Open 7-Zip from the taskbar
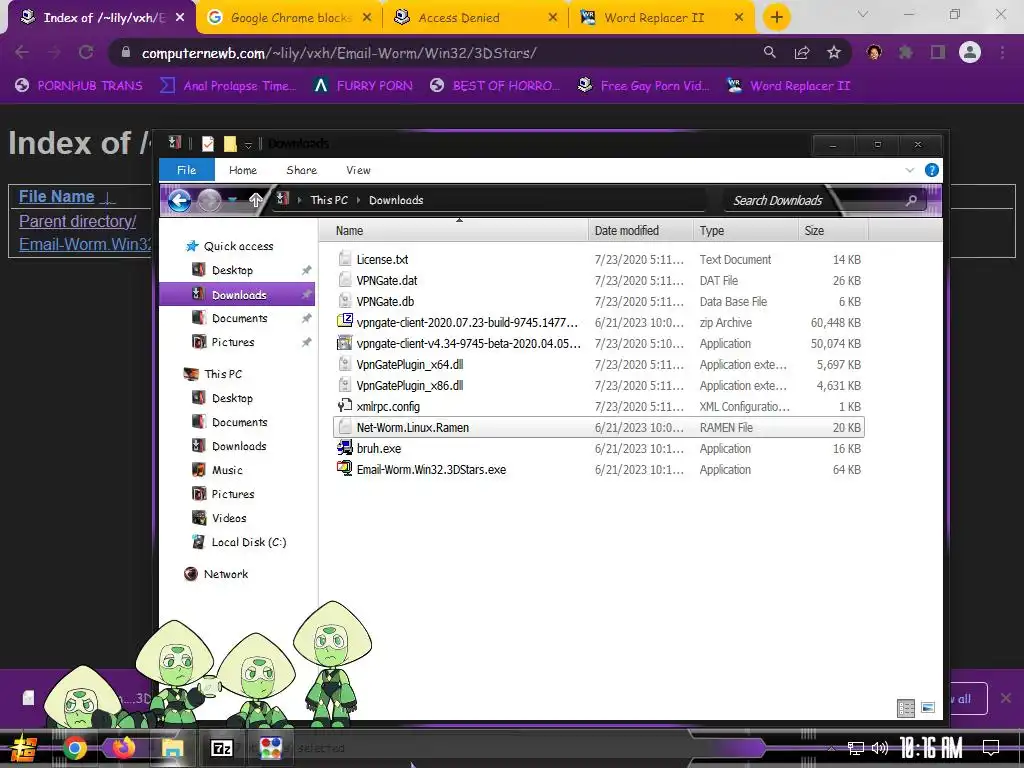1024x768 pixels. (222, 748)
